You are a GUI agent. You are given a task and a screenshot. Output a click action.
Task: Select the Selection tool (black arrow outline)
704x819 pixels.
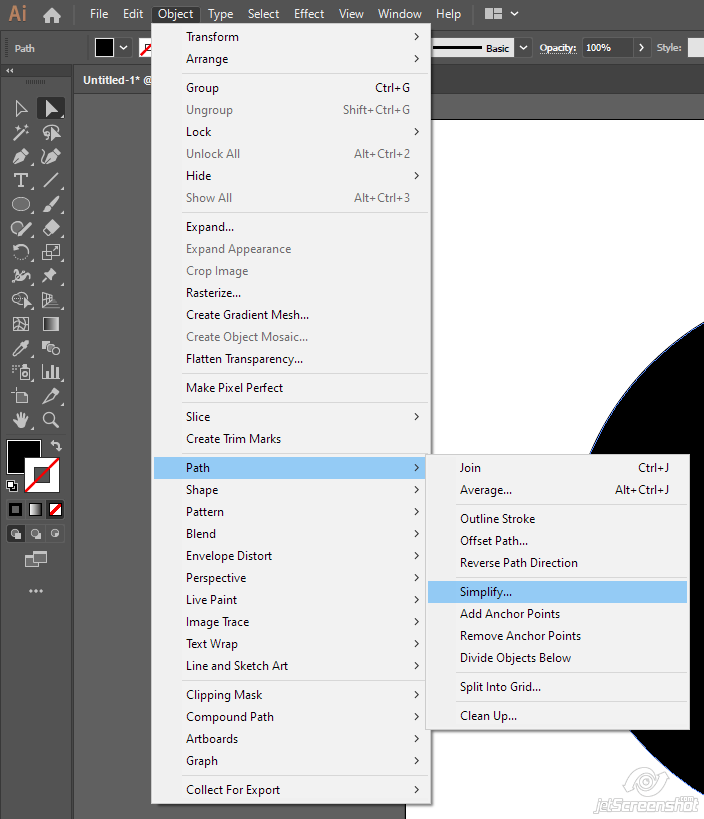[x=21, y=109]
